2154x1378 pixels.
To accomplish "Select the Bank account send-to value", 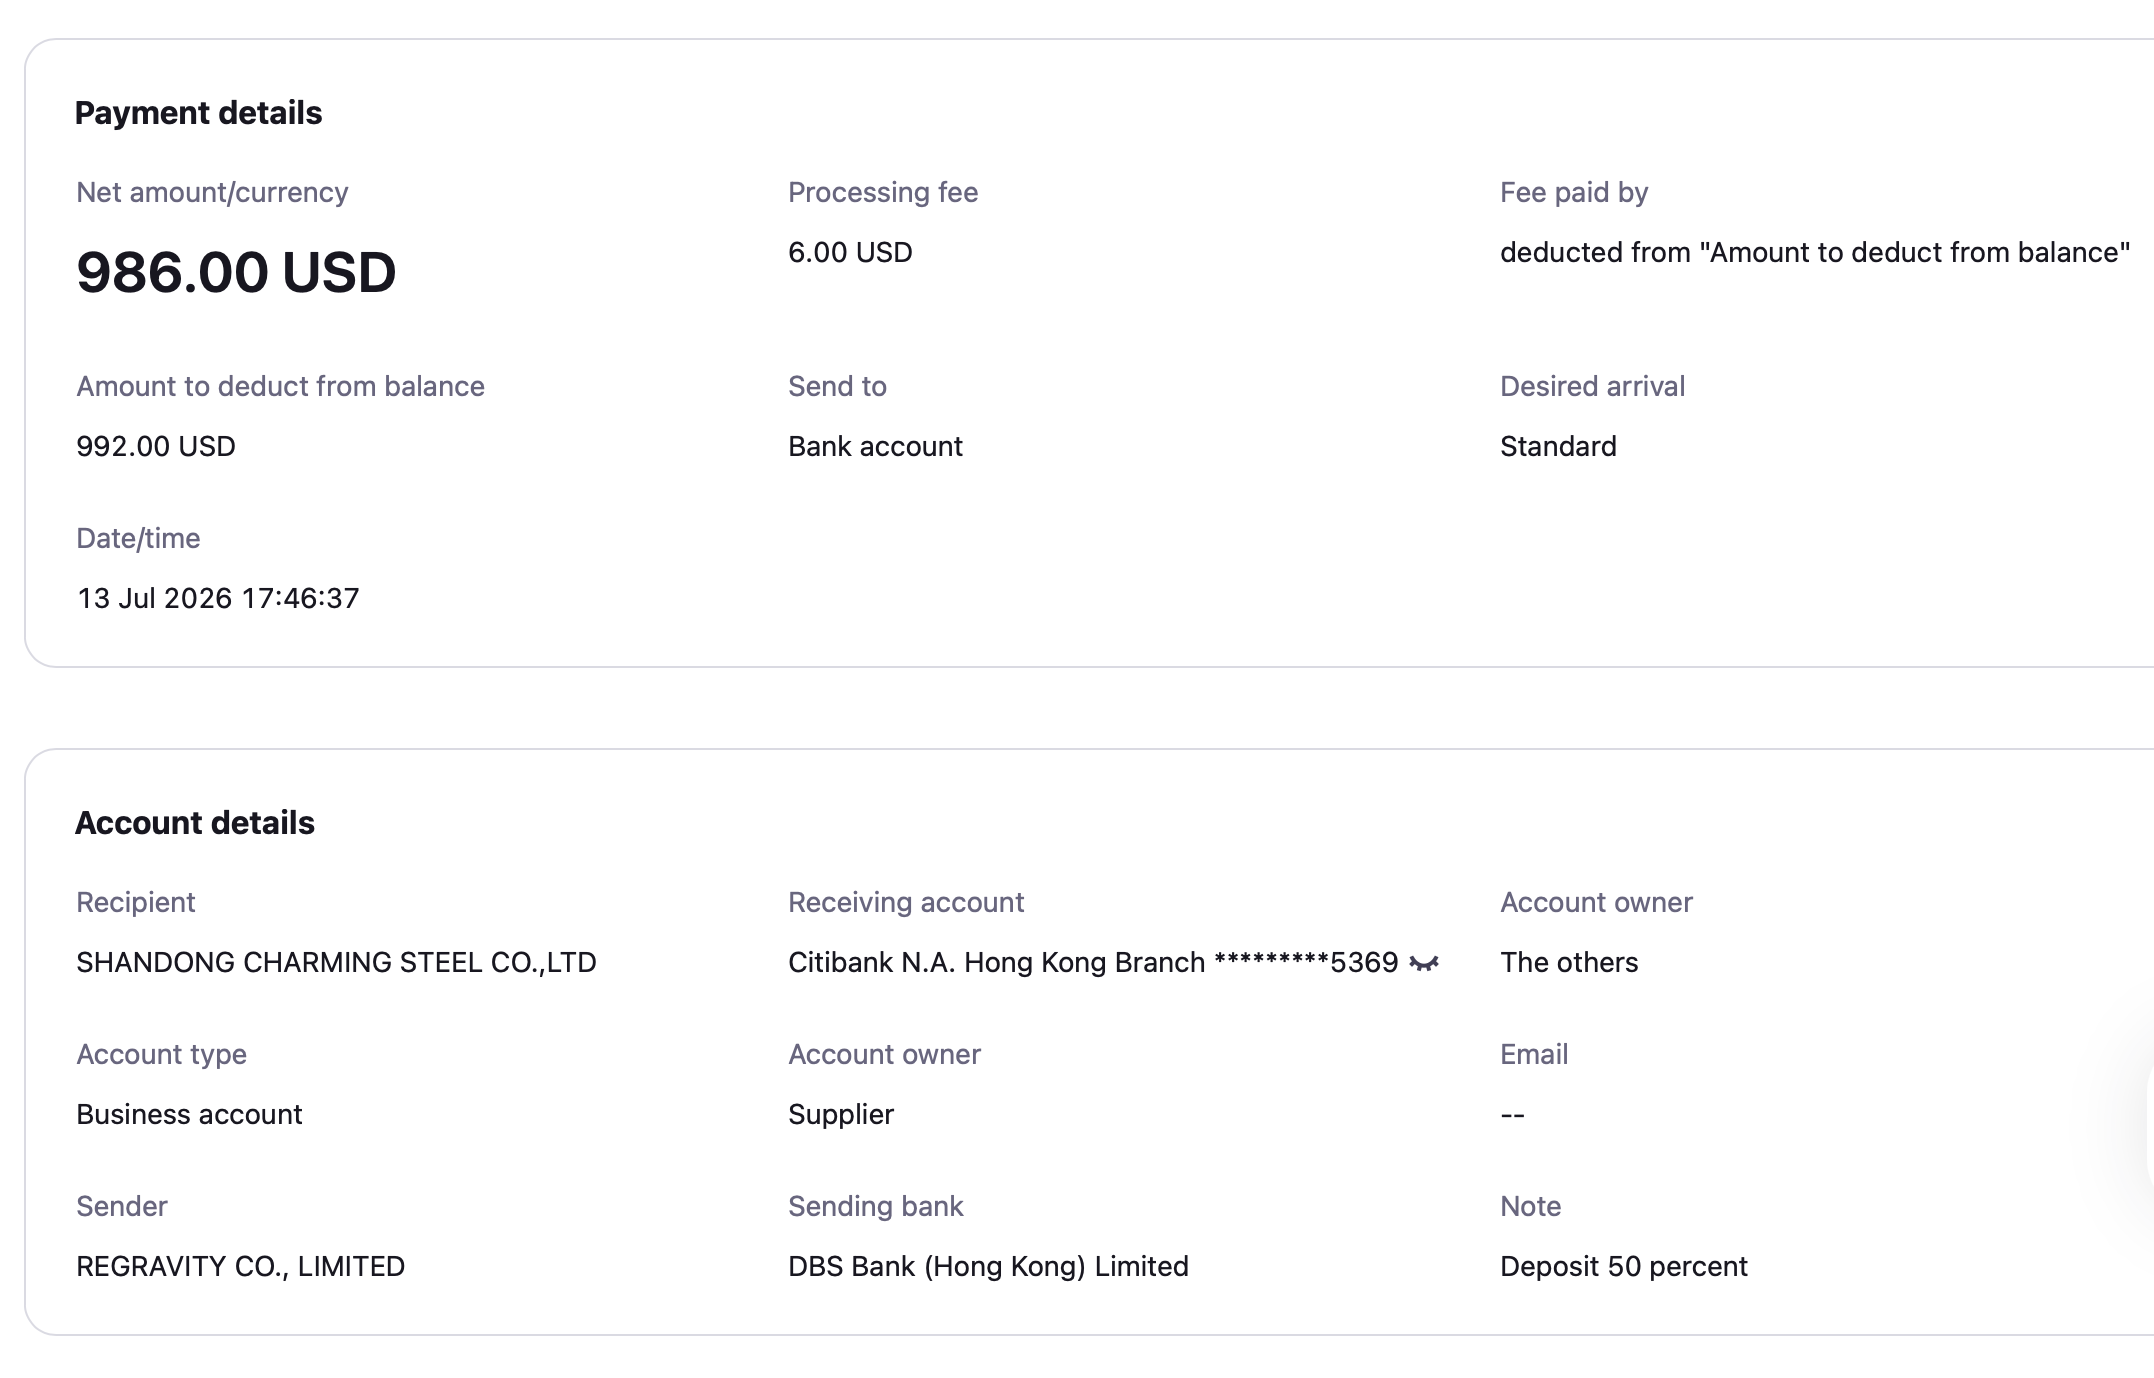I will coord(875,446).
